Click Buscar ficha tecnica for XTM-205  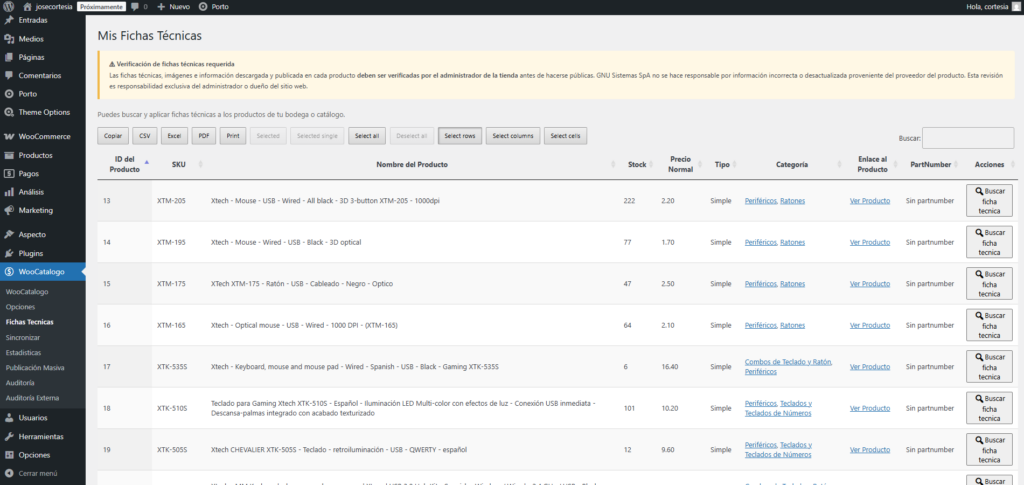pos(989,200)
